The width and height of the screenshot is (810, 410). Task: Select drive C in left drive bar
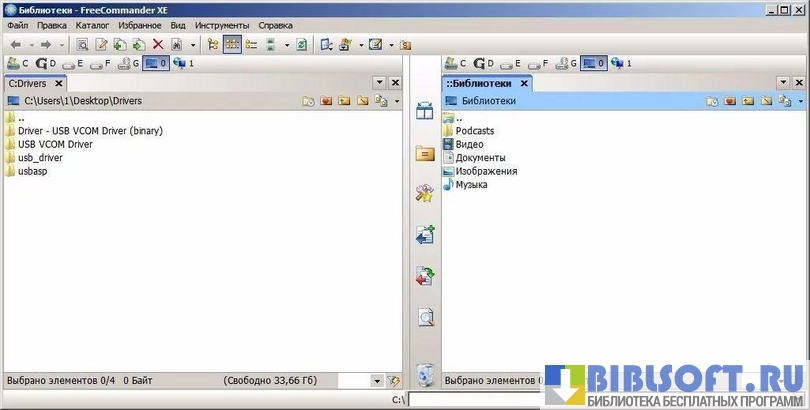pyautogui.click(x=18, y=64)
